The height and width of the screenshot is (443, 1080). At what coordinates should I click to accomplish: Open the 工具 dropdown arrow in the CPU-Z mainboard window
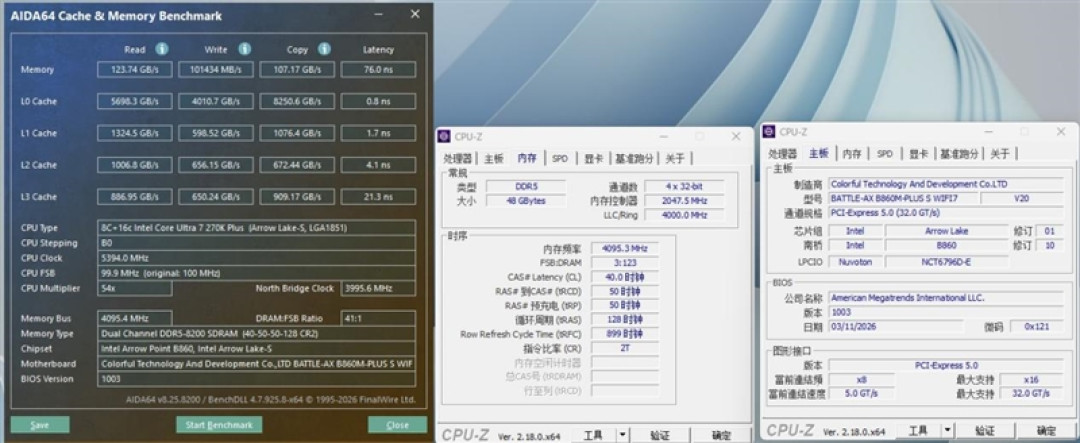pos(947,431)
